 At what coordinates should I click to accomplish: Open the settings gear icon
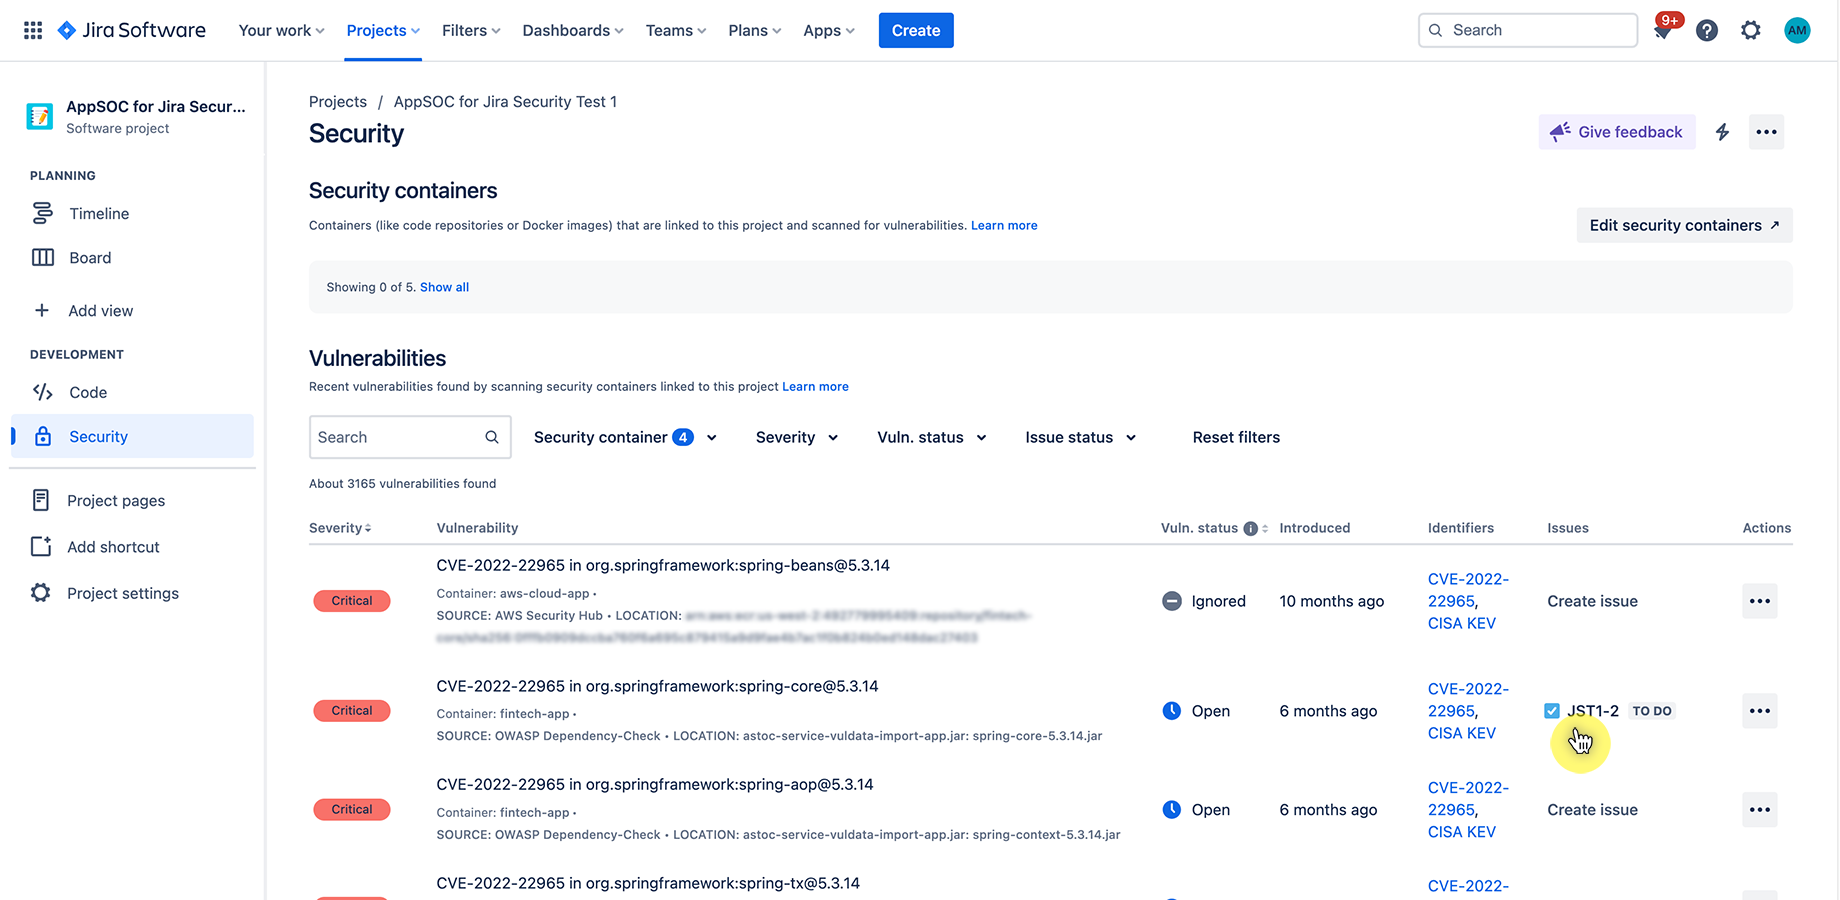(x=1750, y=30)
